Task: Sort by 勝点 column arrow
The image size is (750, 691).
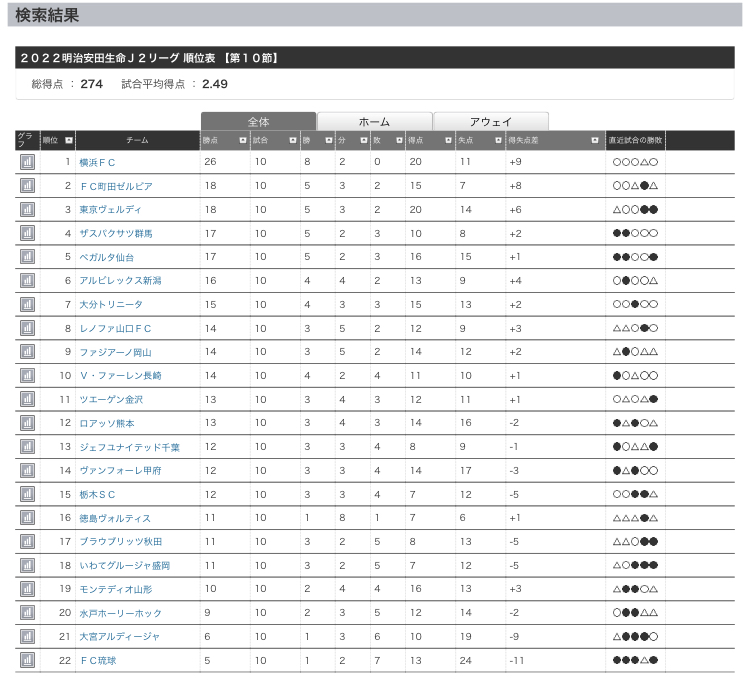Action: coord(242,141)
